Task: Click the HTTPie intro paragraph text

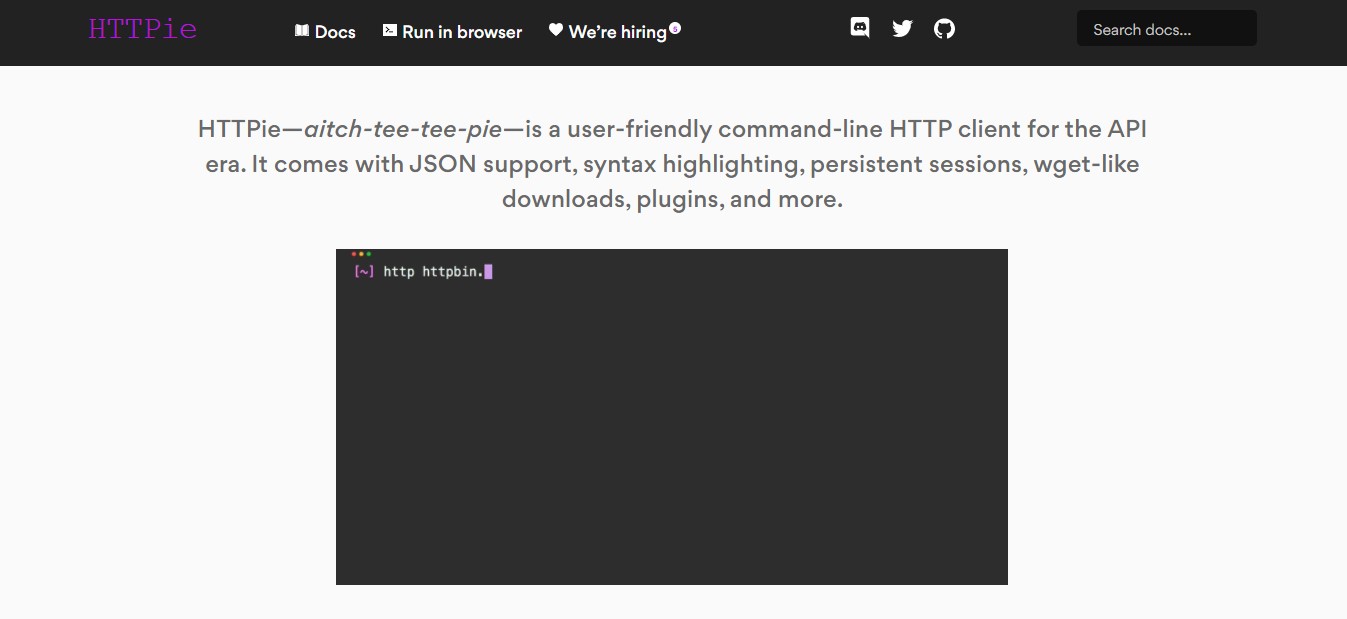Action: [672, 164]
